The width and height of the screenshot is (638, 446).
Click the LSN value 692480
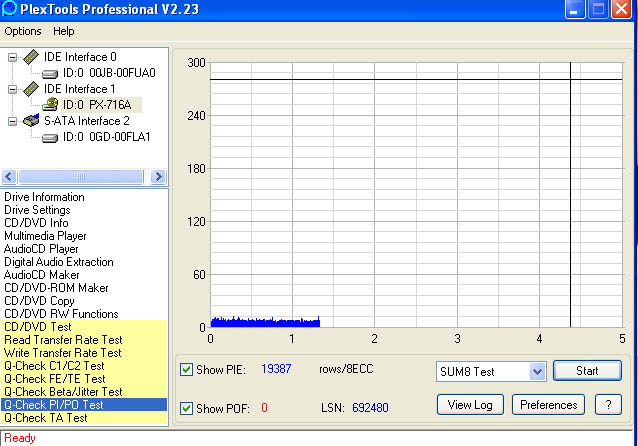[x=370, y=408]
